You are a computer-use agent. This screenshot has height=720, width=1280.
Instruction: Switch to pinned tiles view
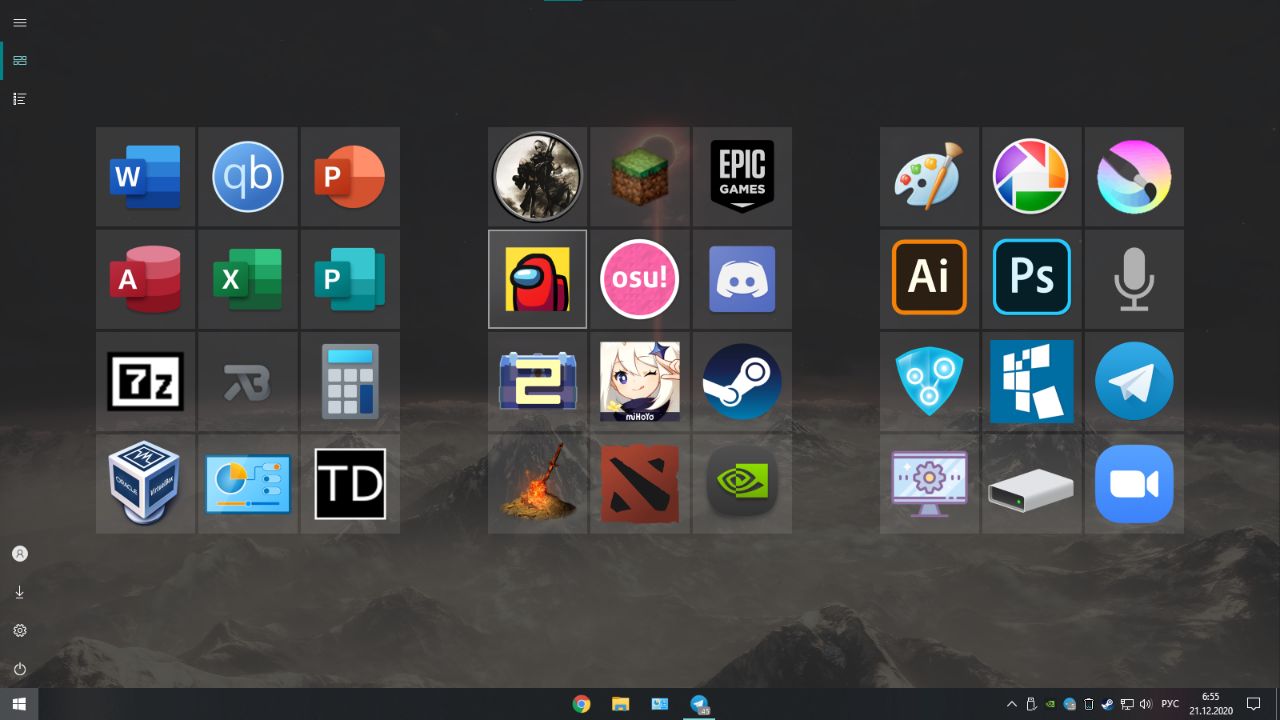pyautogui.click(x=19, y=61)
